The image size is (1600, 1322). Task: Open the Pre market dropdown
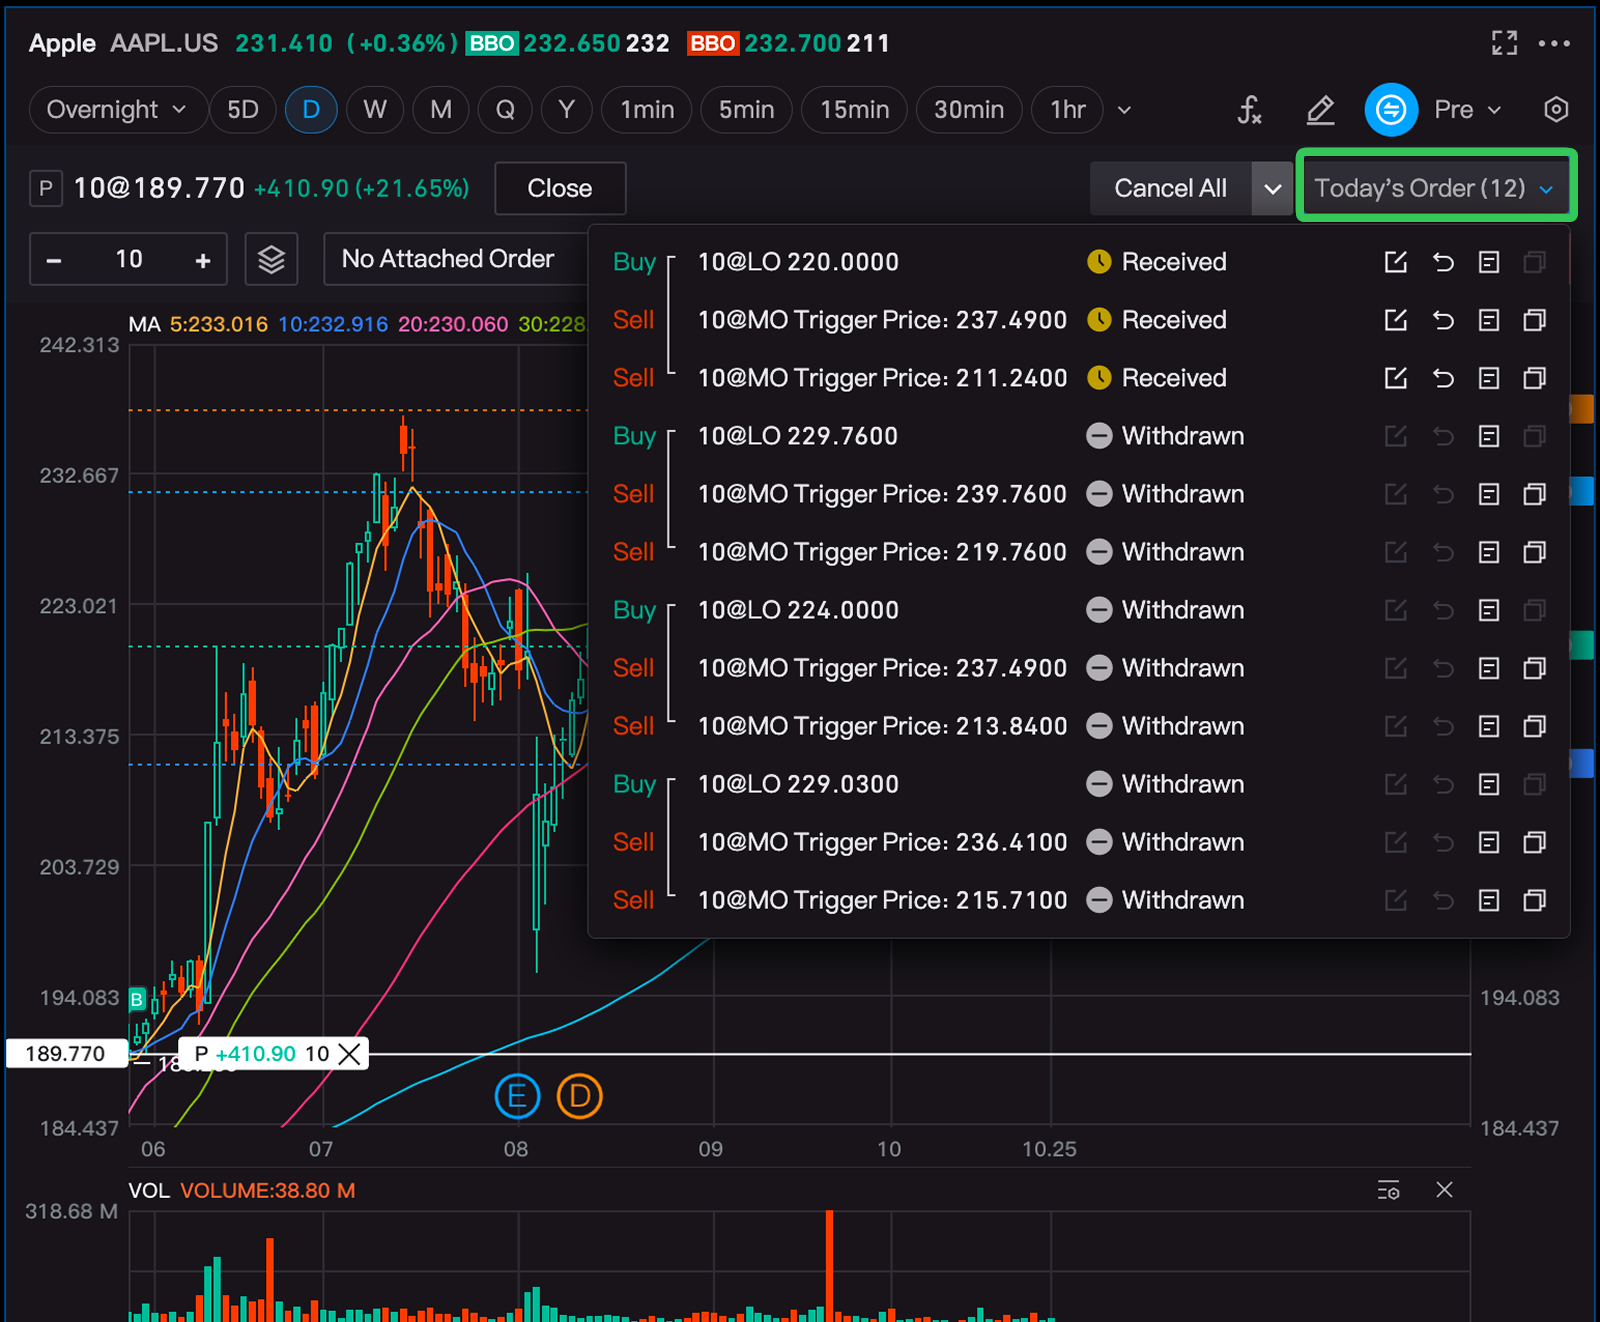point(1467,110)
